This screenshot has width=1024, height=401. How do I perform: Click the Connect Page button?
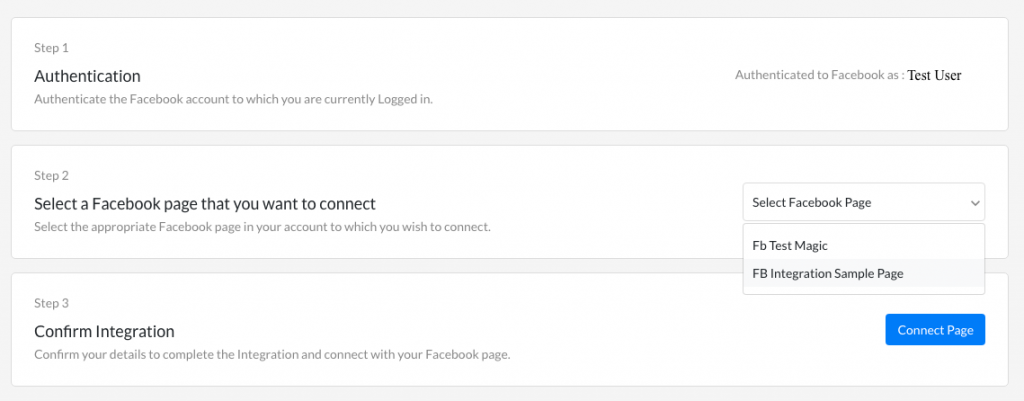point(935,330)
